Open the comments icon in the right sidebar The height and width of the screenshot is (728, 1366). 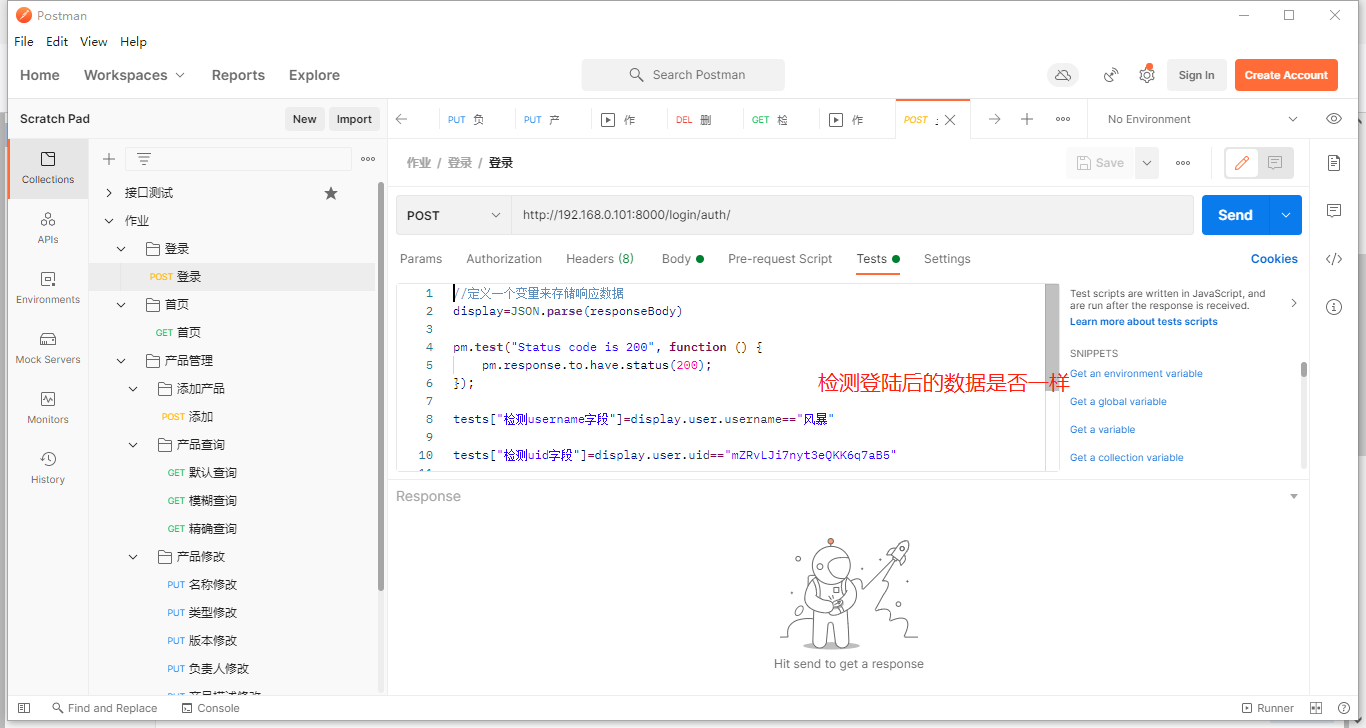(1334, 211)
